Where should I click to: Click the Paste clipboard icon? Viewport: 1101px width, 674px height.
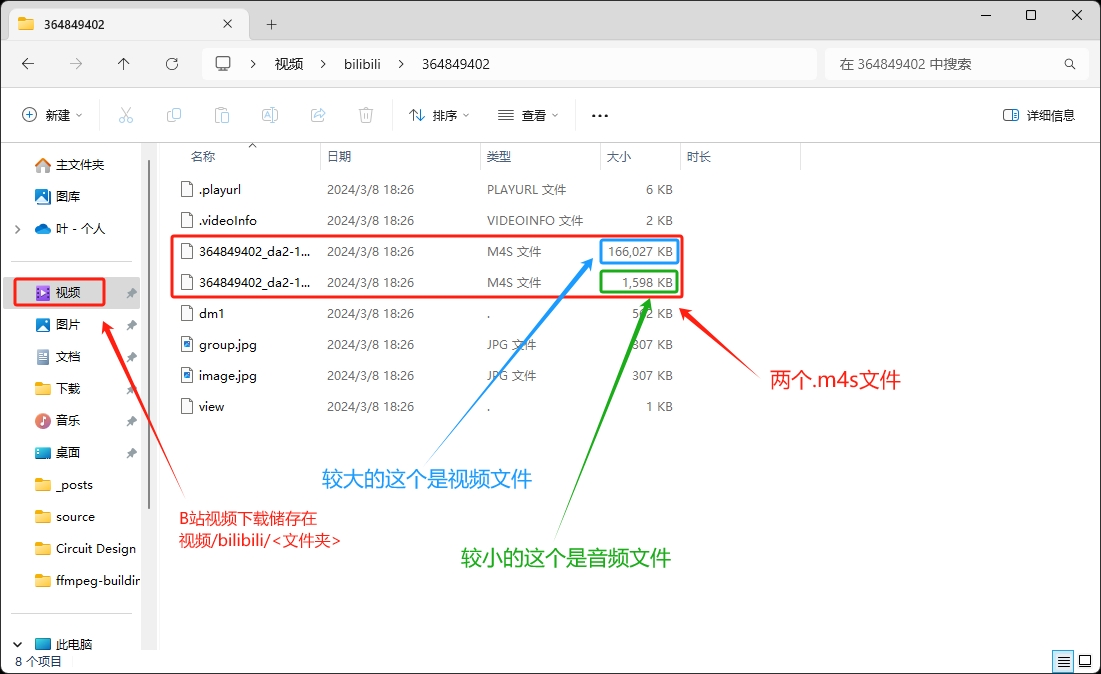tap(222, 115)
